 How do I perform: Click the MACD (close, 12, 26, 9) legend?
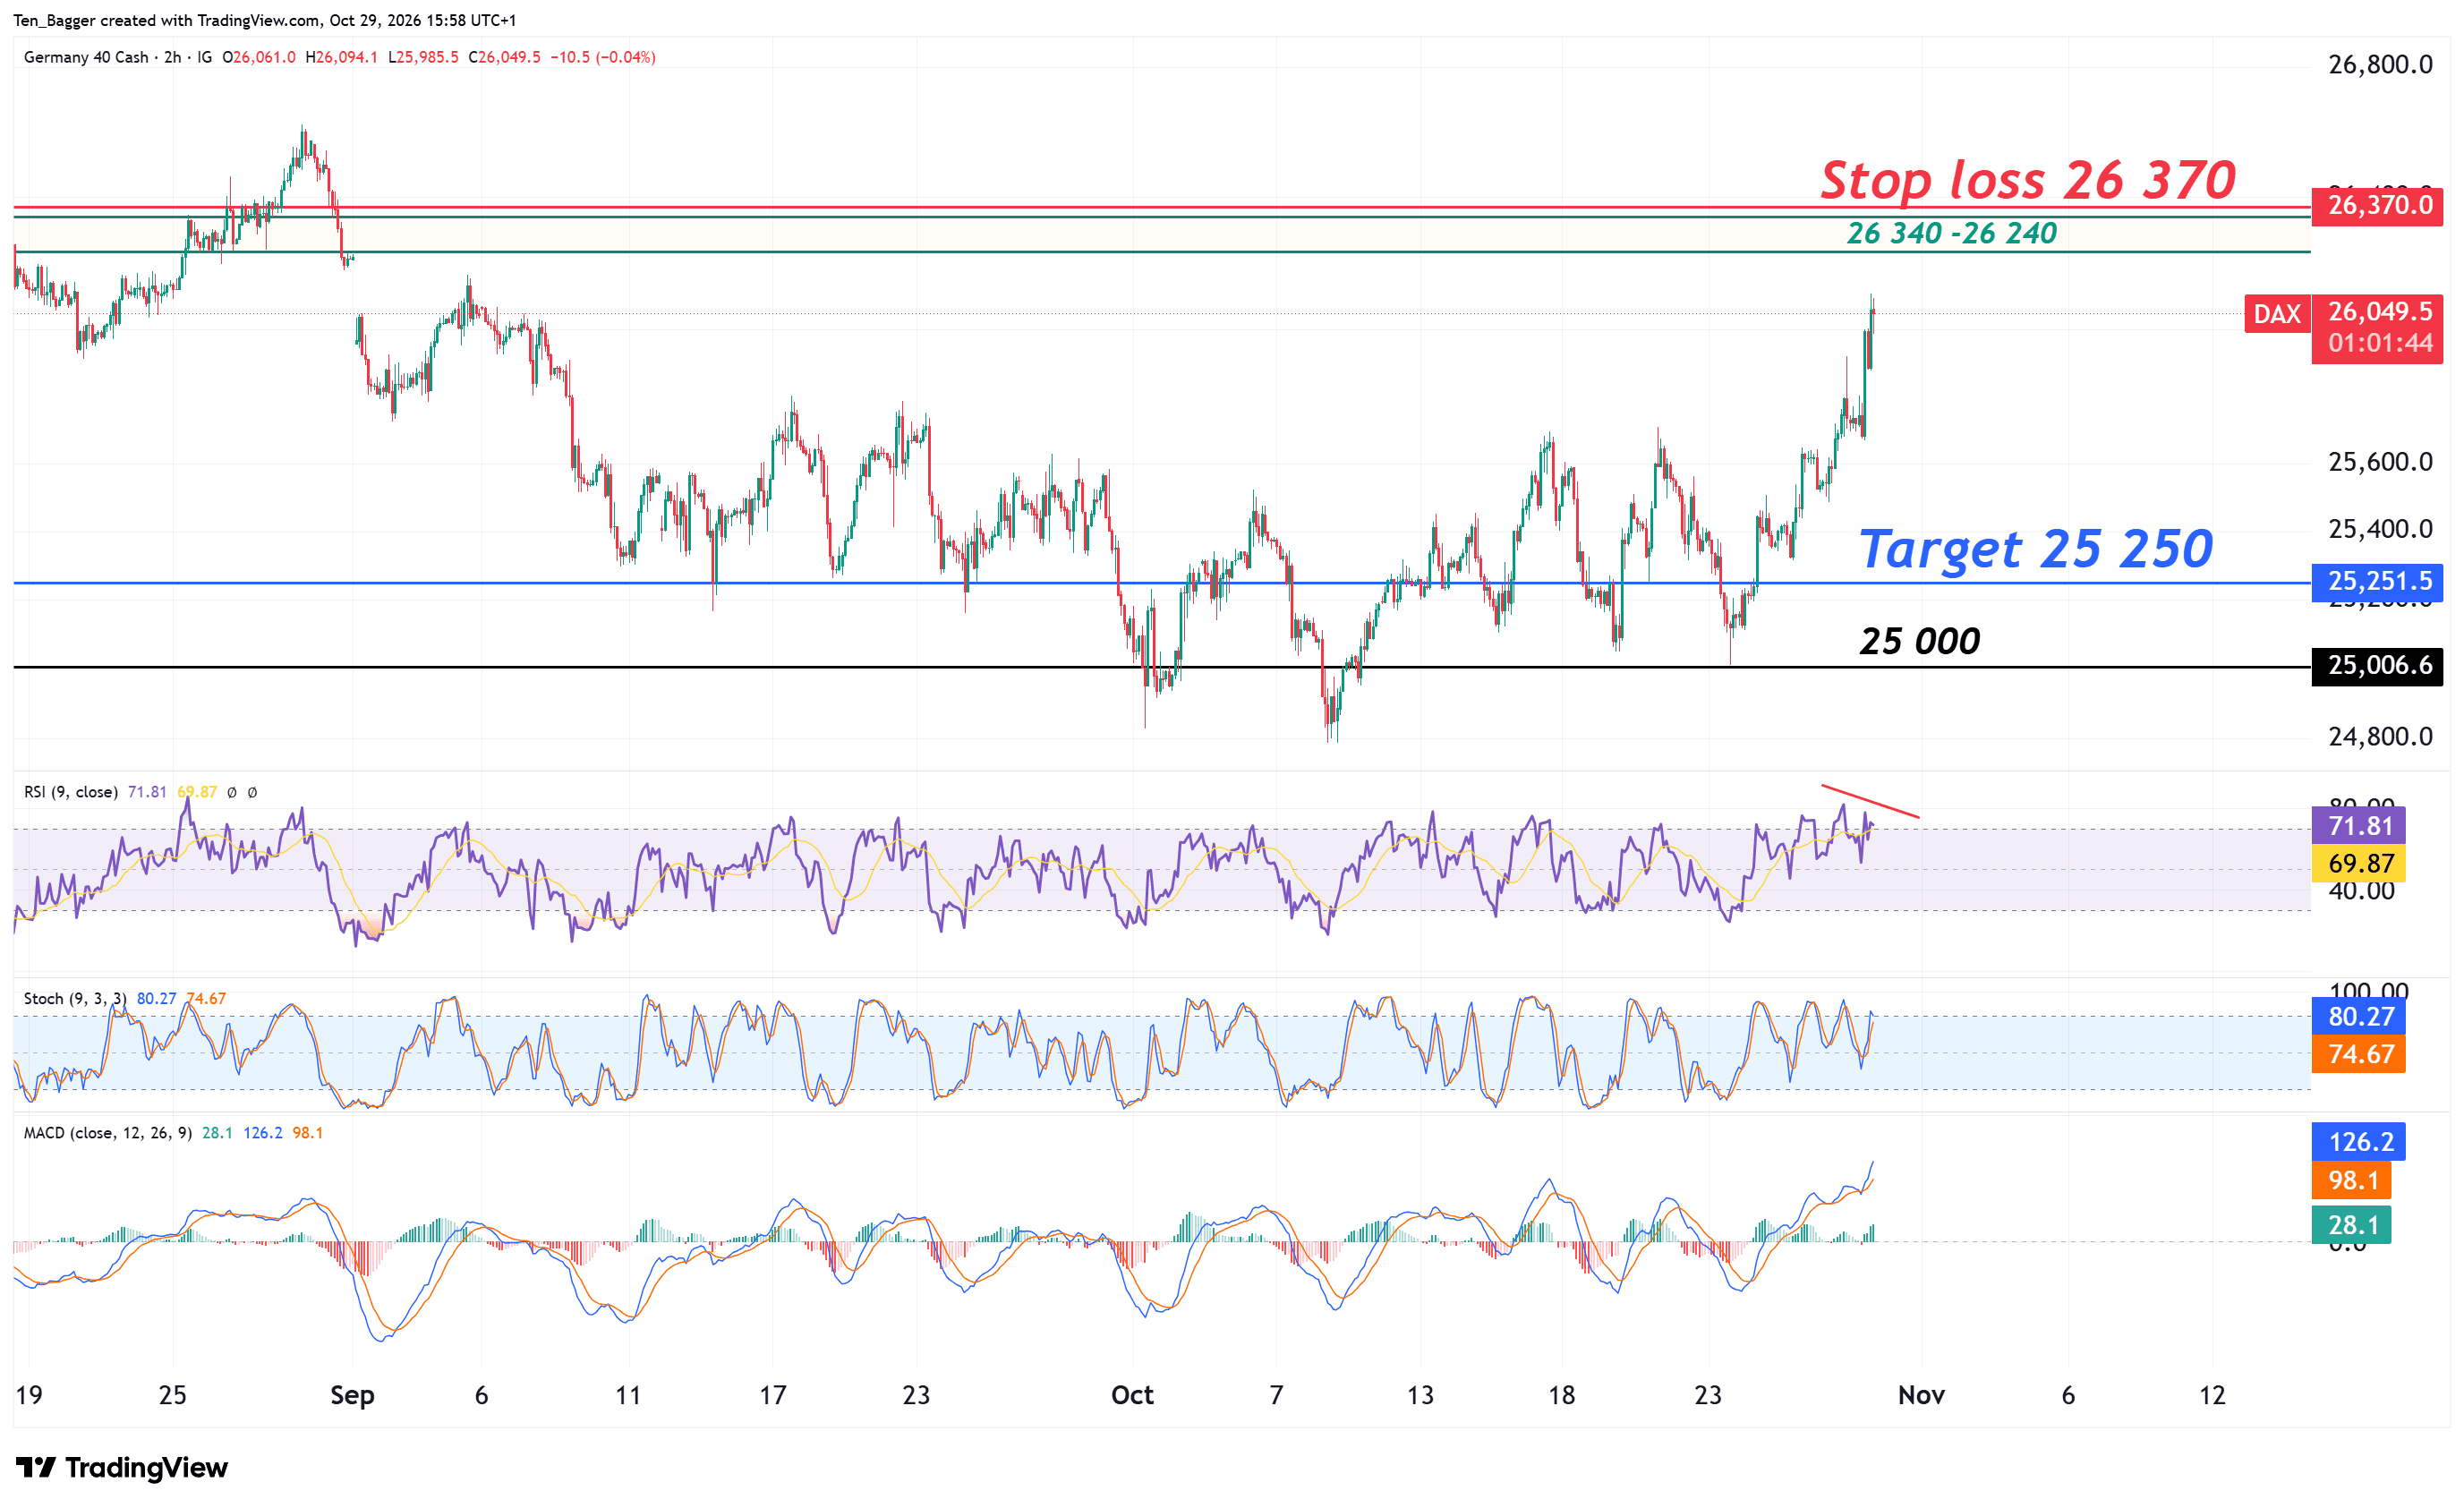coord(108,1133)
